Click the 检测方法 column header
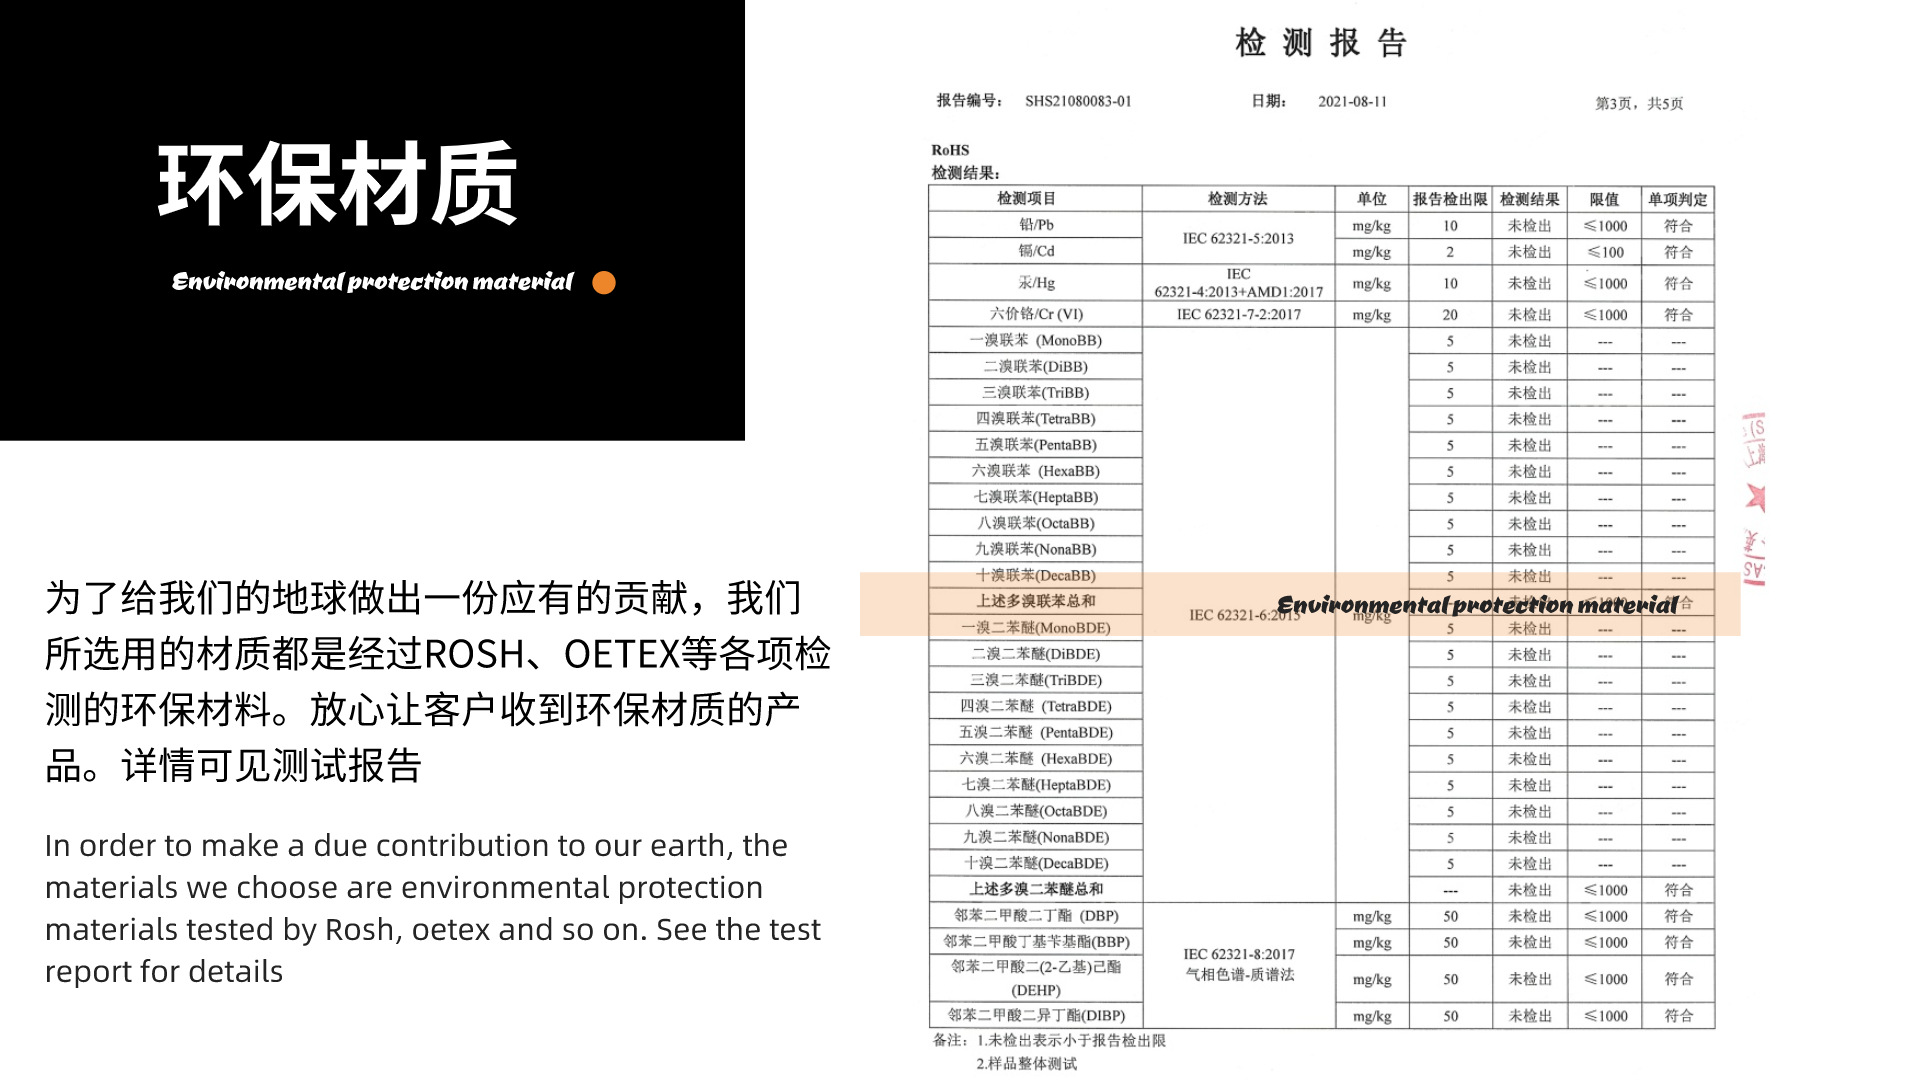1920x1080 pixels. [x=1237, y=198]
